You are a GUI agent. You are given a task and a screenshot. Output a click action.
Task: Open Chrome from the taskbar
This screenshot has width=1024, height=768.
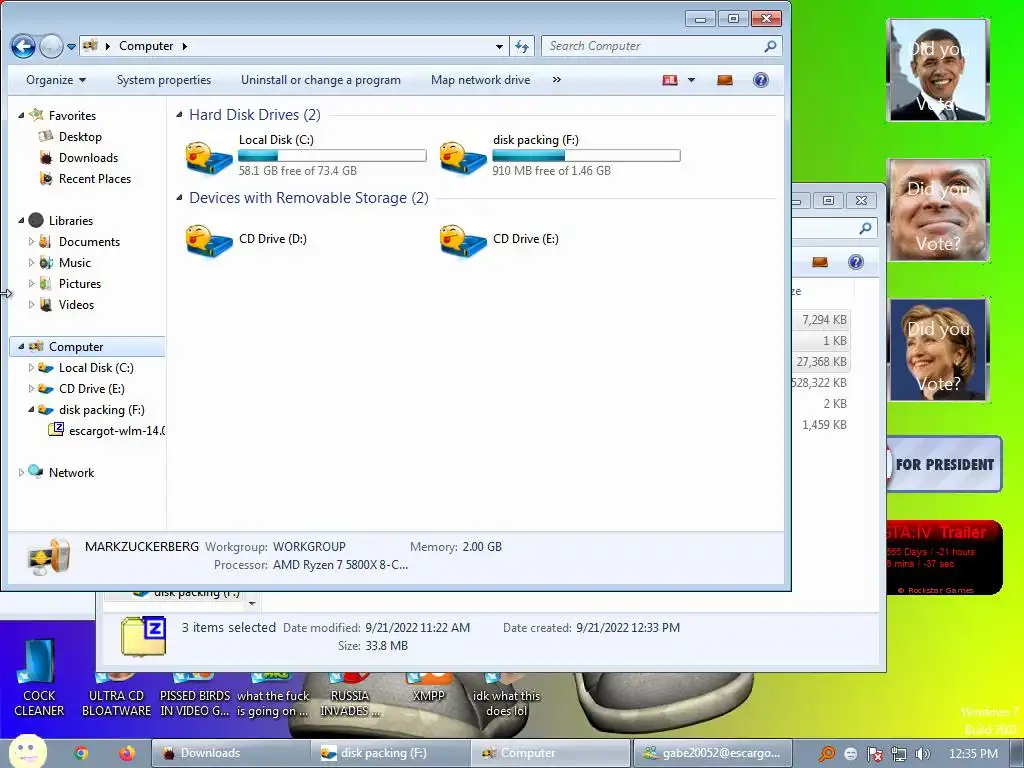pyautogui.click(x=81, y=753)
